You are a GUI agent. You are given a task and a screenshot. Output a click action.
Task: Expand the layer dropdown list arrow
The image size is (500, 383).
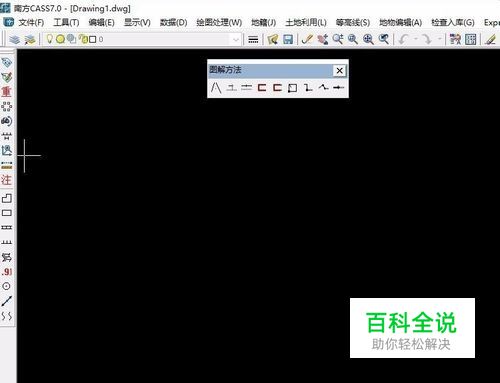click(236, 40)
